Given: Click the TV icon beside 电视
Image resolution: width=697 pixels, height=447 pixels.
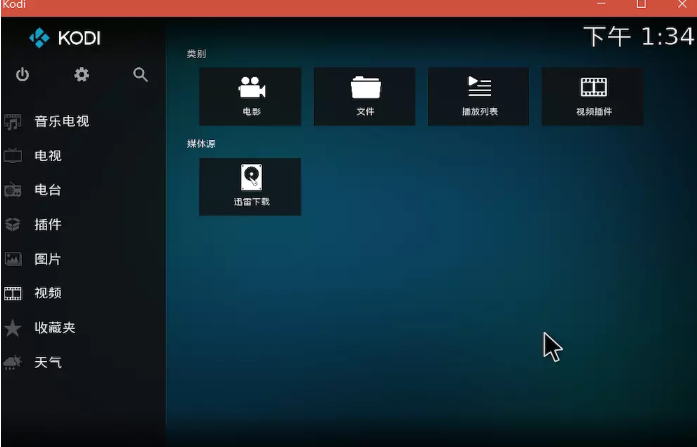Looking at the screenshot, I should (x=13, y=156).
